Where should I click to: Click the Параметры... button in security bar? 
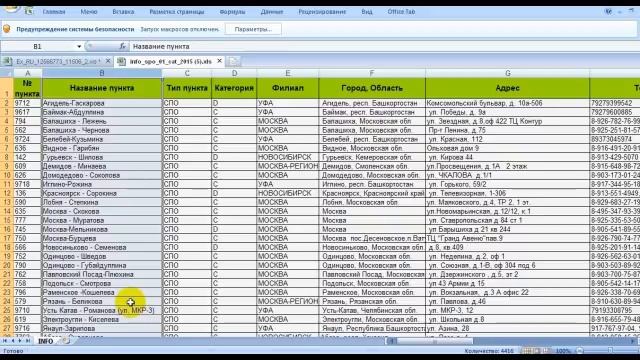click(253, 29)
